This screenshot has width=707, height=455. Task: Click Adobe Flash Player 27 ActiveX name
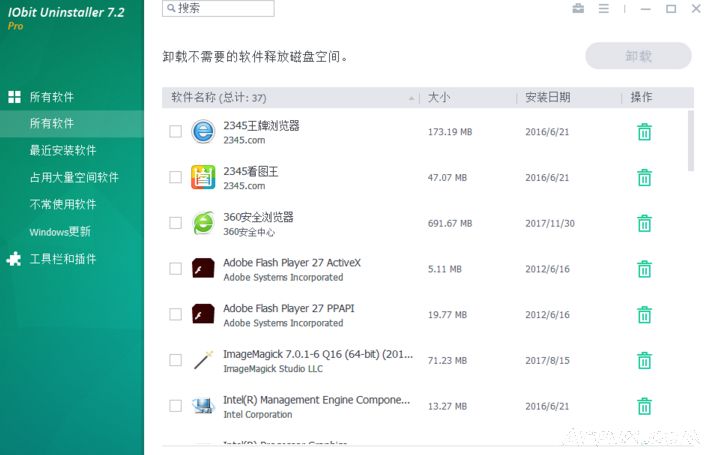pyautogui.click(x=292, y=263)
